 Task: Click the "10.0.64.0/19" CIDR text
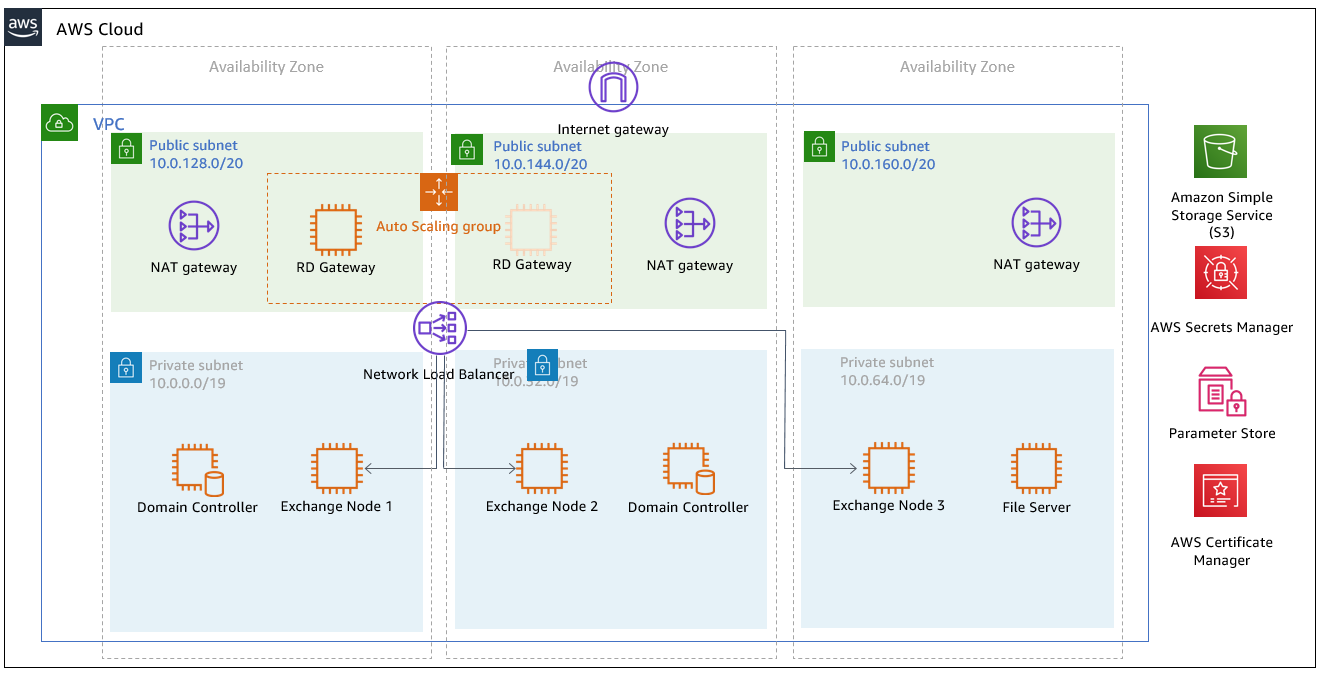click(882, 380)
